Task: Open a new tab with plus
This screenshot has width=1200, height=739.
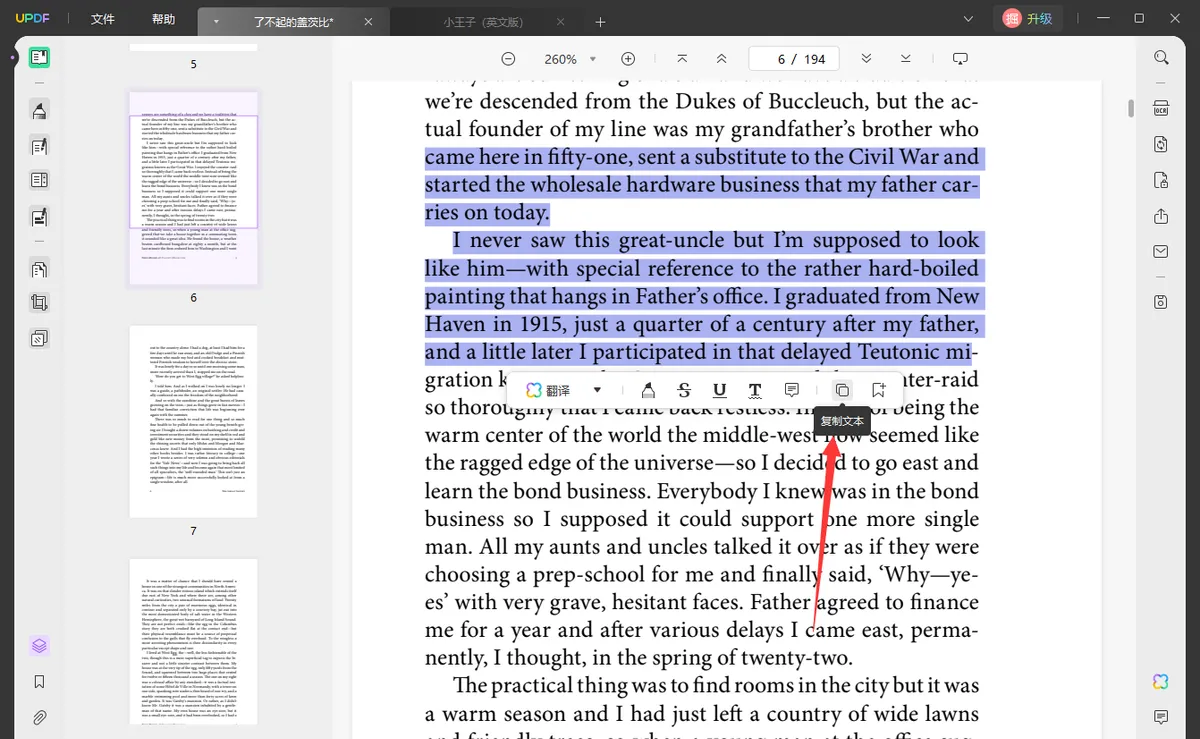Action: click(x=600, y=21)
